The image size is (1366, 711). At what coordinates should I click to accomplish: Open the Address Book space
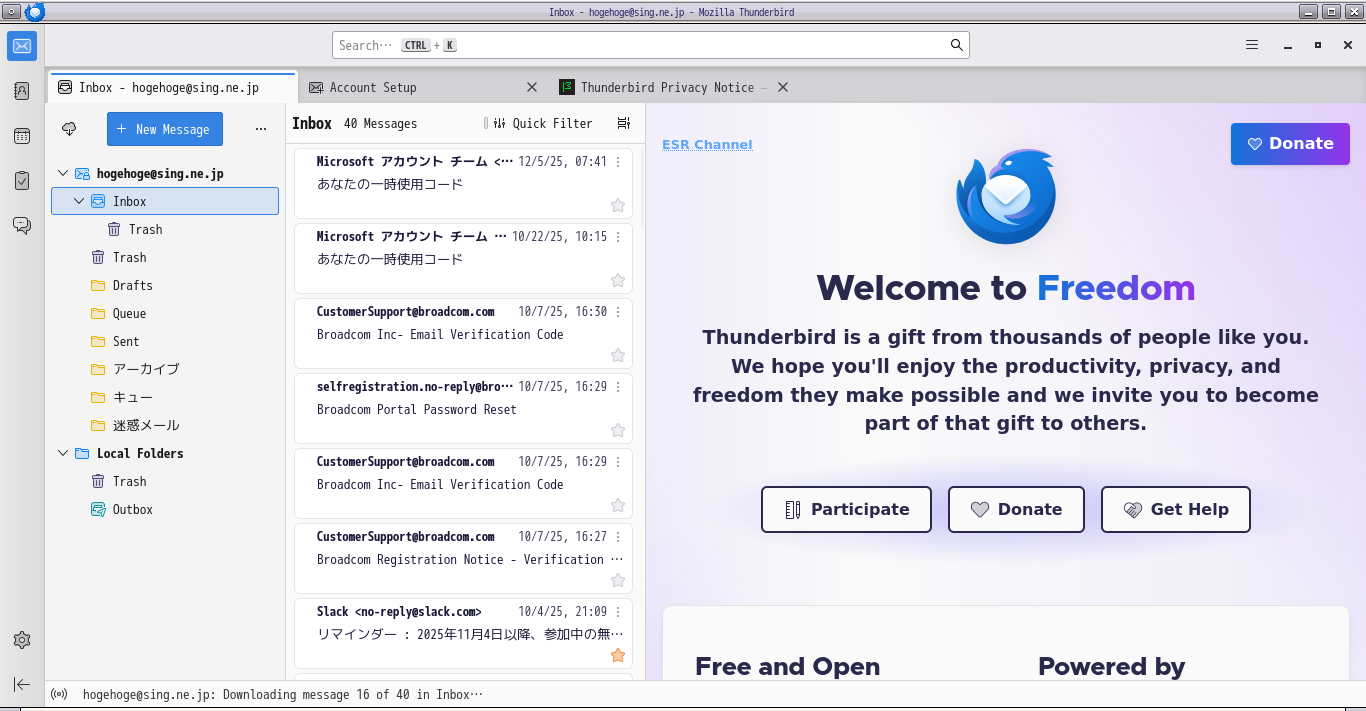[x=22, y=91]
